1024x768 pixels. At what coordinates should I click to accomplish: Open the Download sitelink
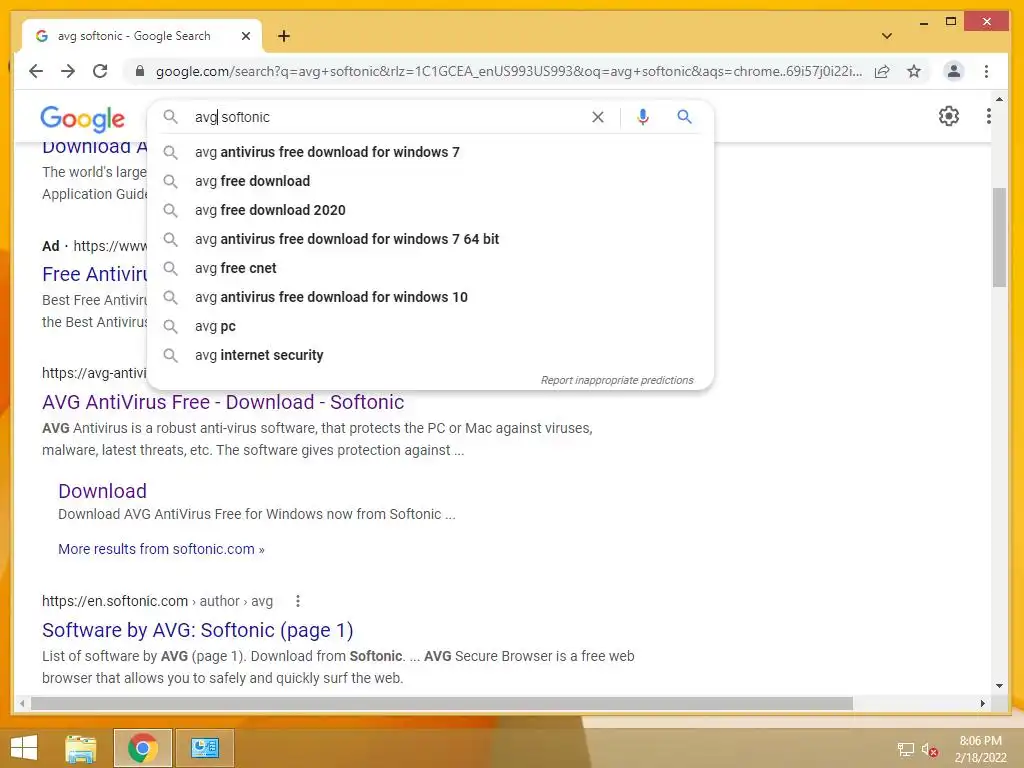click(x=103, y=491)
